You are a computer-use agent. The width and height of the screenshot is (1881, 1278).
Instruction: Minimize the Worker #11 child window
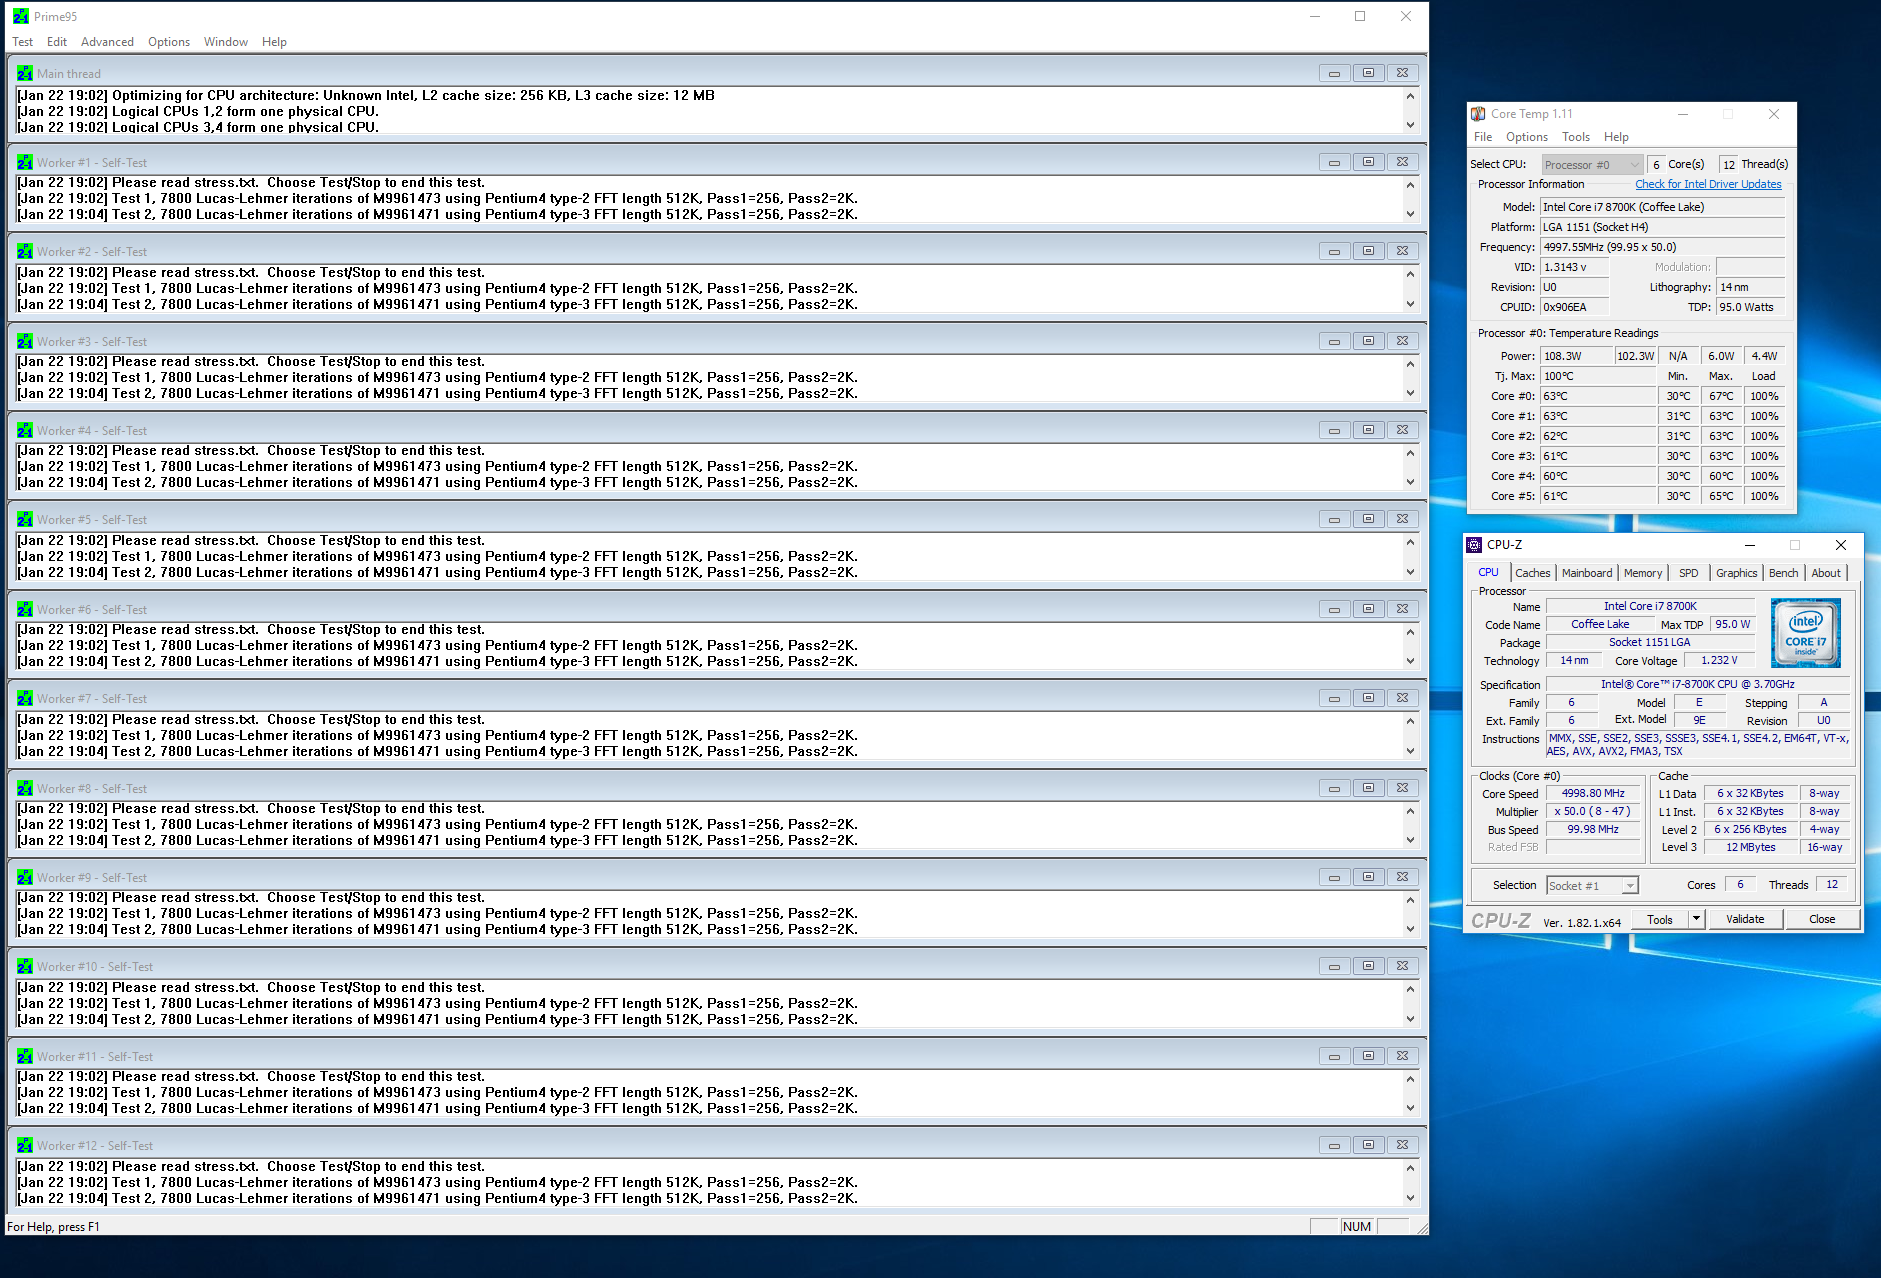[x=1334, y=1056]
